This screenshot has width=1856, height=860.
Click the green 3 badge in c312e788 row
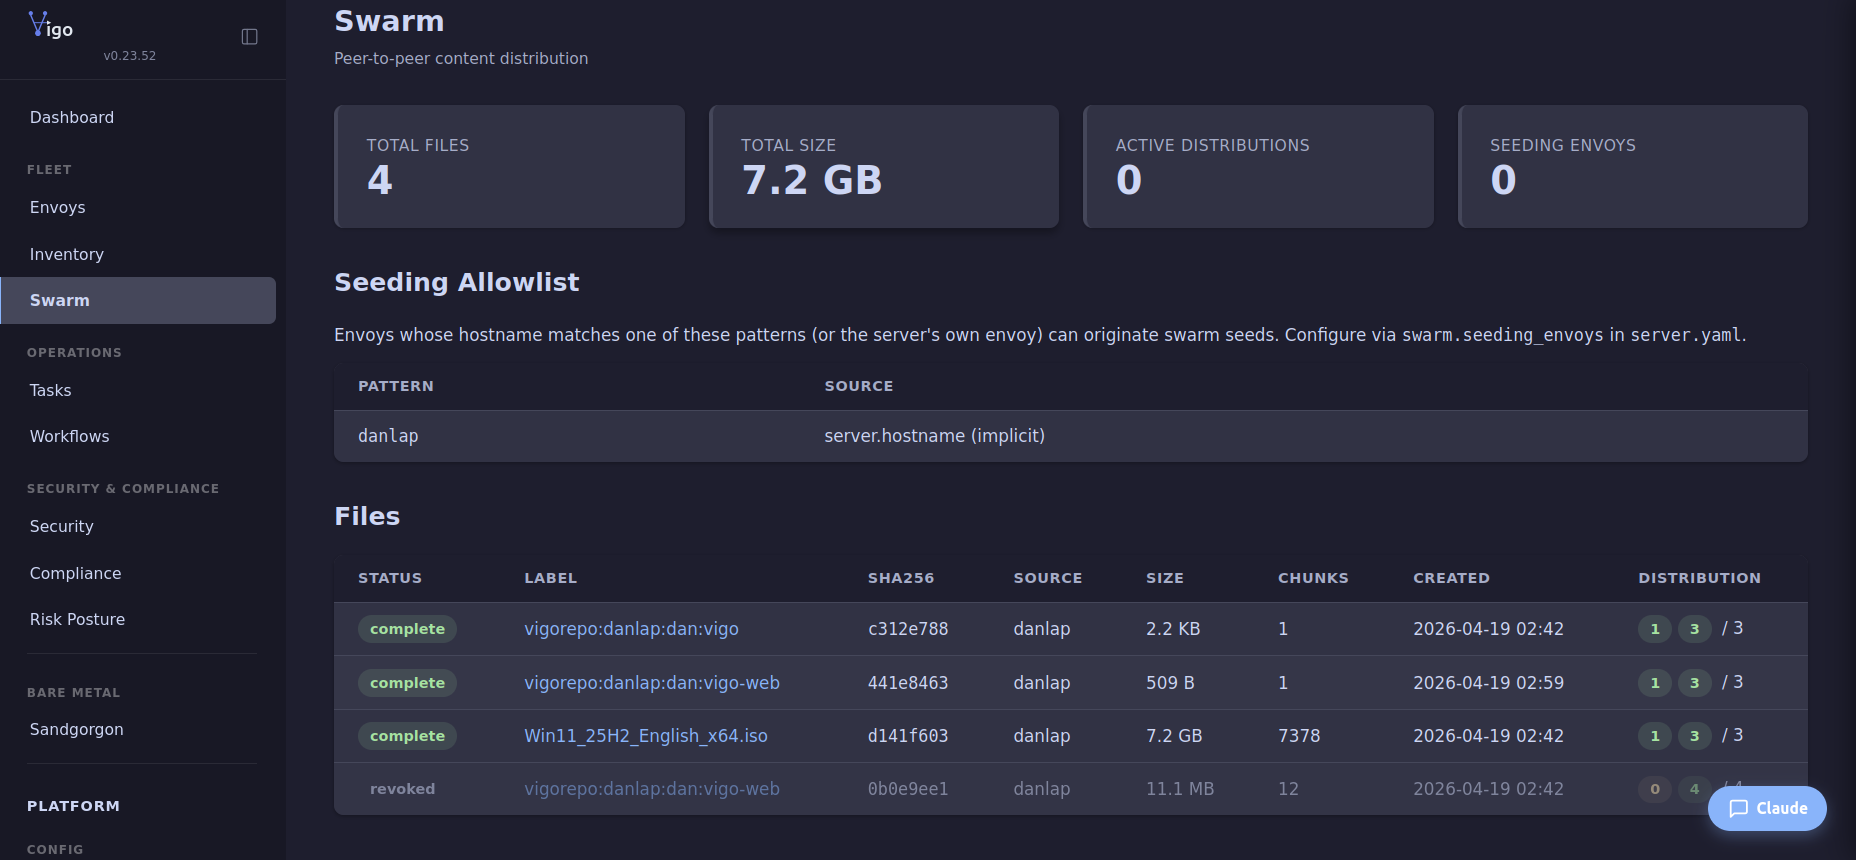pos(1694,629)
